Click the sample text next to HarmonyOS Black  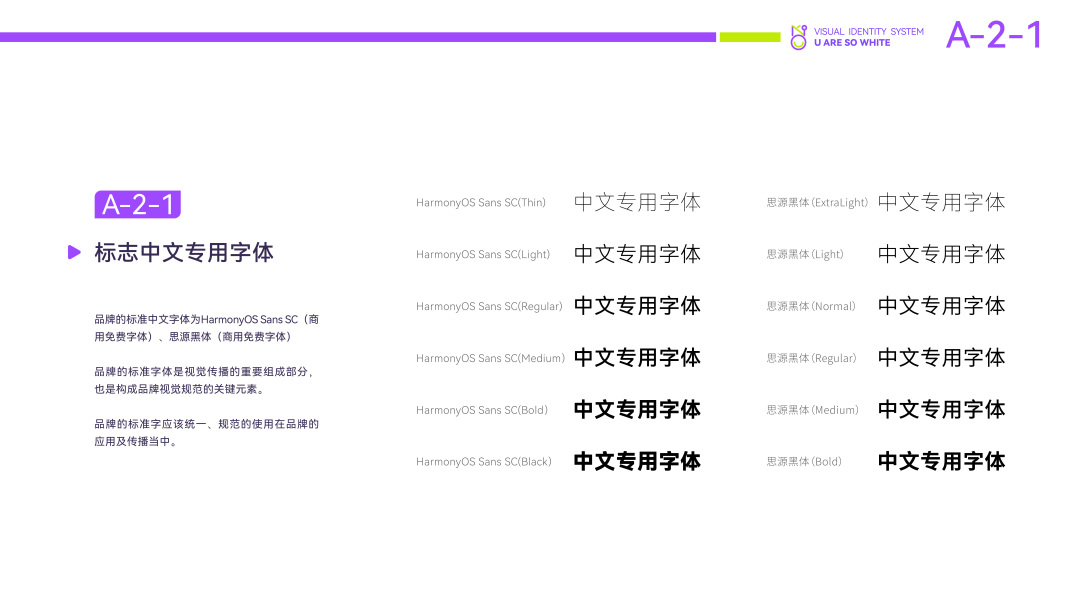(637, 461)
